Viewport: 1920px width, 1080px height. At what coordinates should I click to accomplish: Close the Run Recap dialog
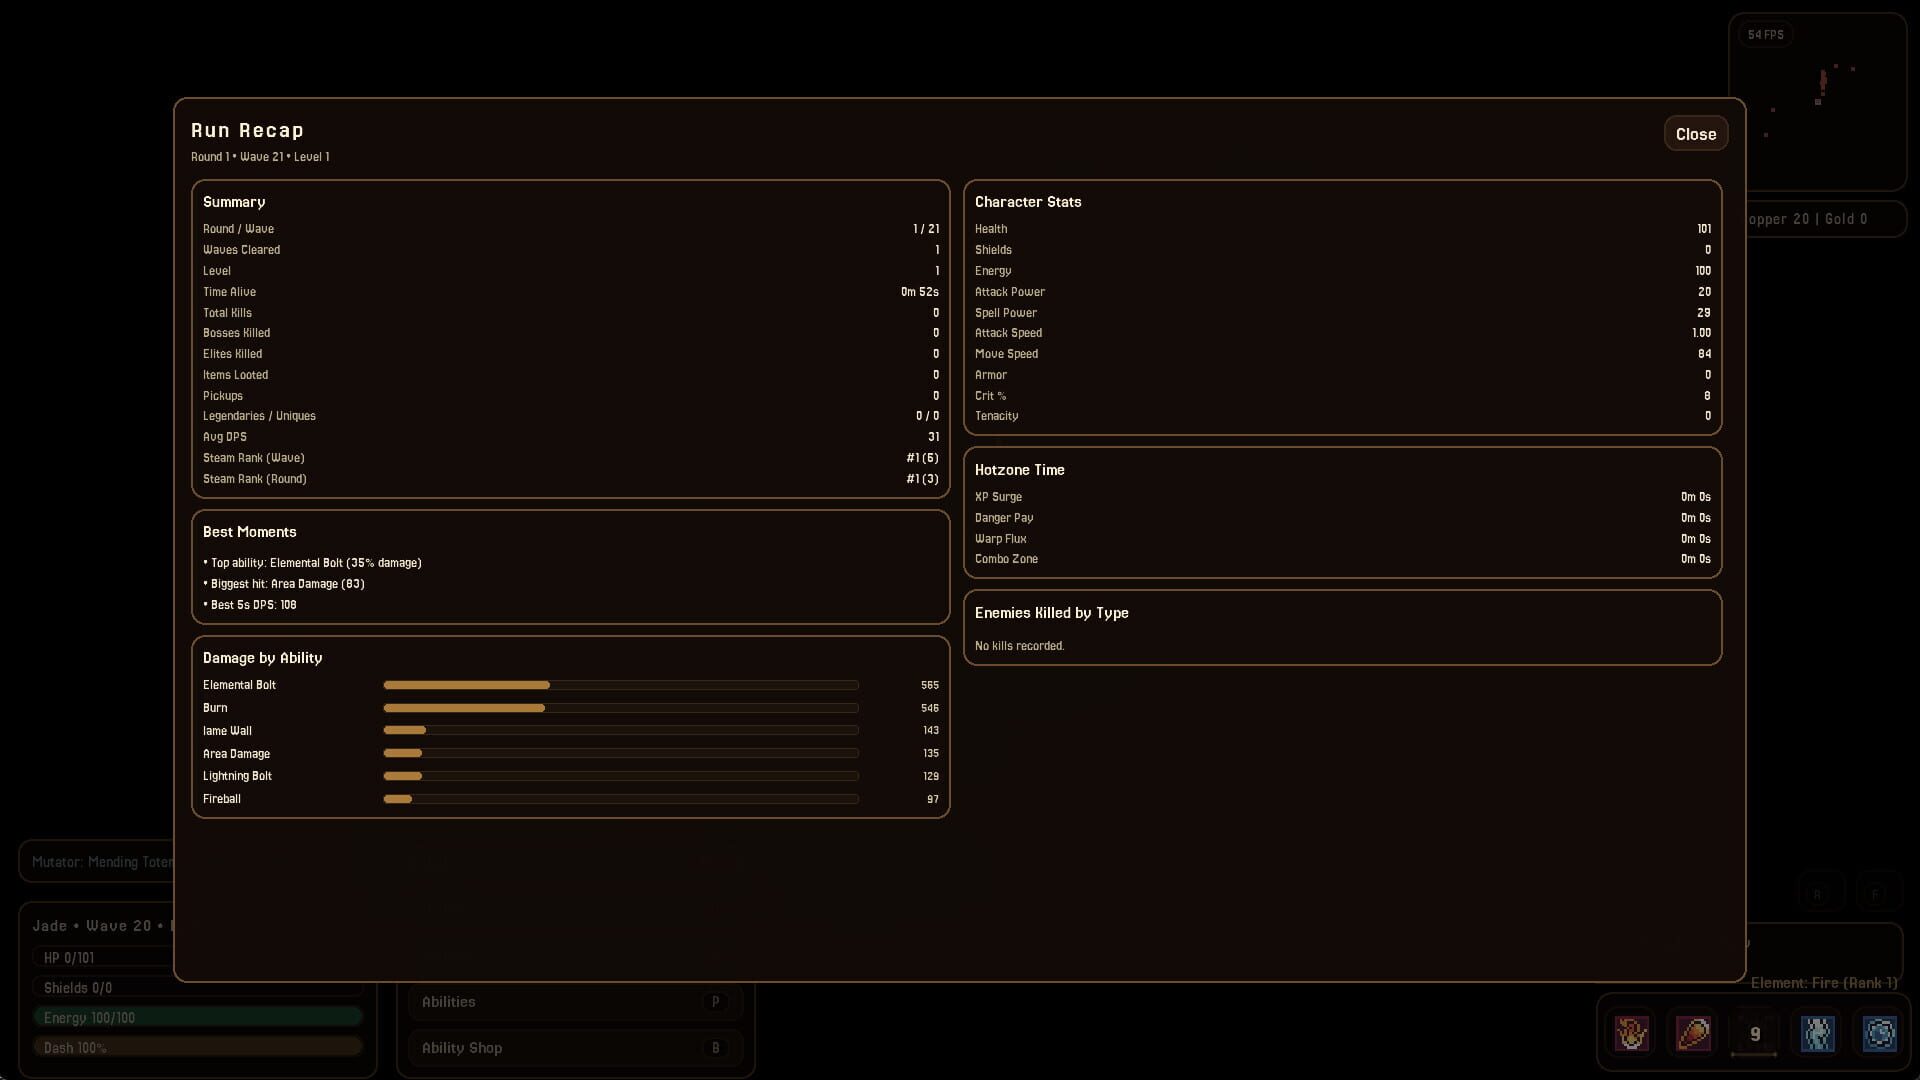(x=1695, y=133)
